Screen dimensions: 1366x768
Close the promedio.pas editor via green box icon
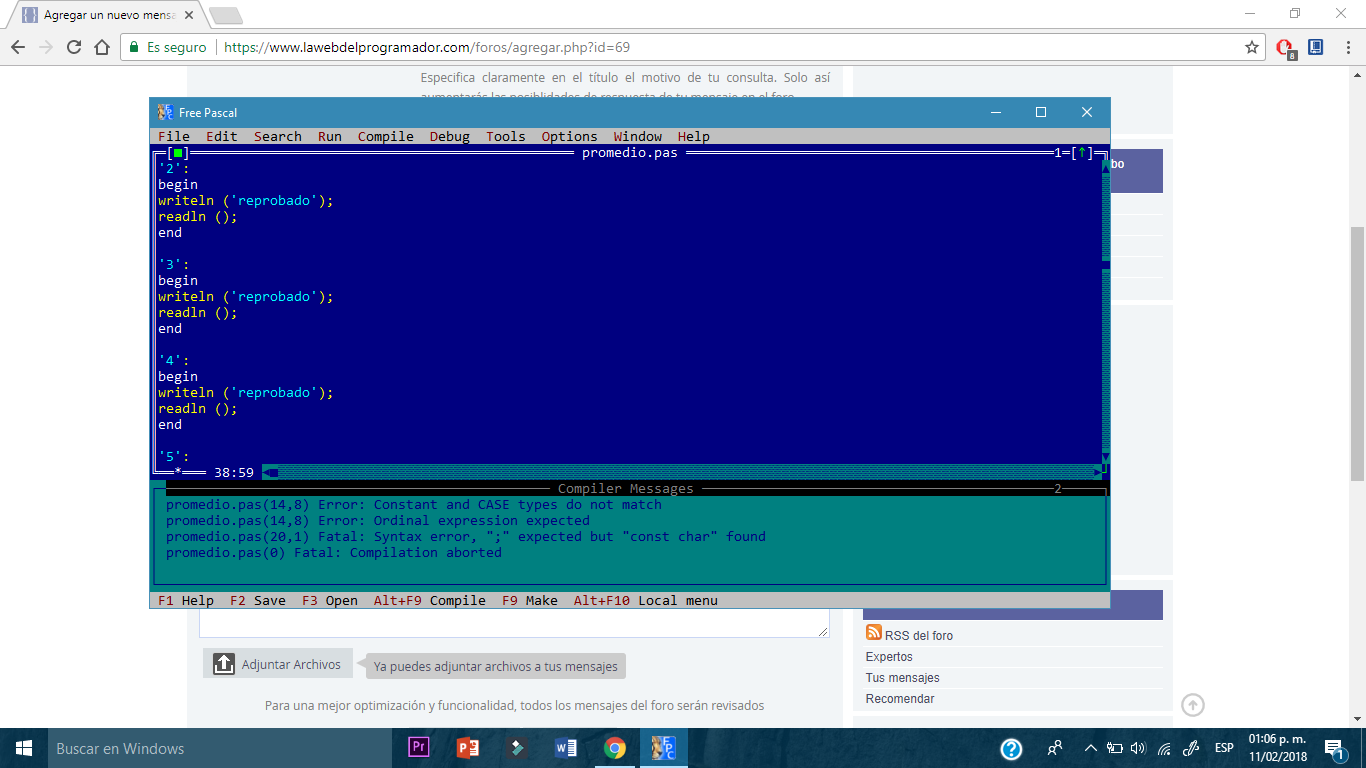click(178, 153)
